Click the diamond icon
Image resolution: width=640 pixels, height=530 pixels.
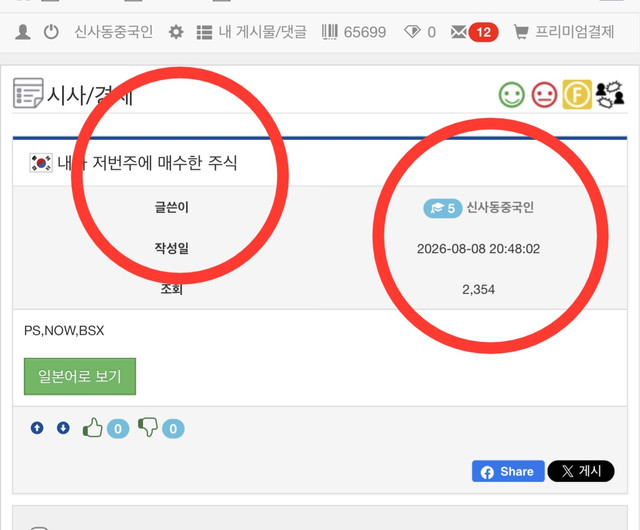coord(412,32)
